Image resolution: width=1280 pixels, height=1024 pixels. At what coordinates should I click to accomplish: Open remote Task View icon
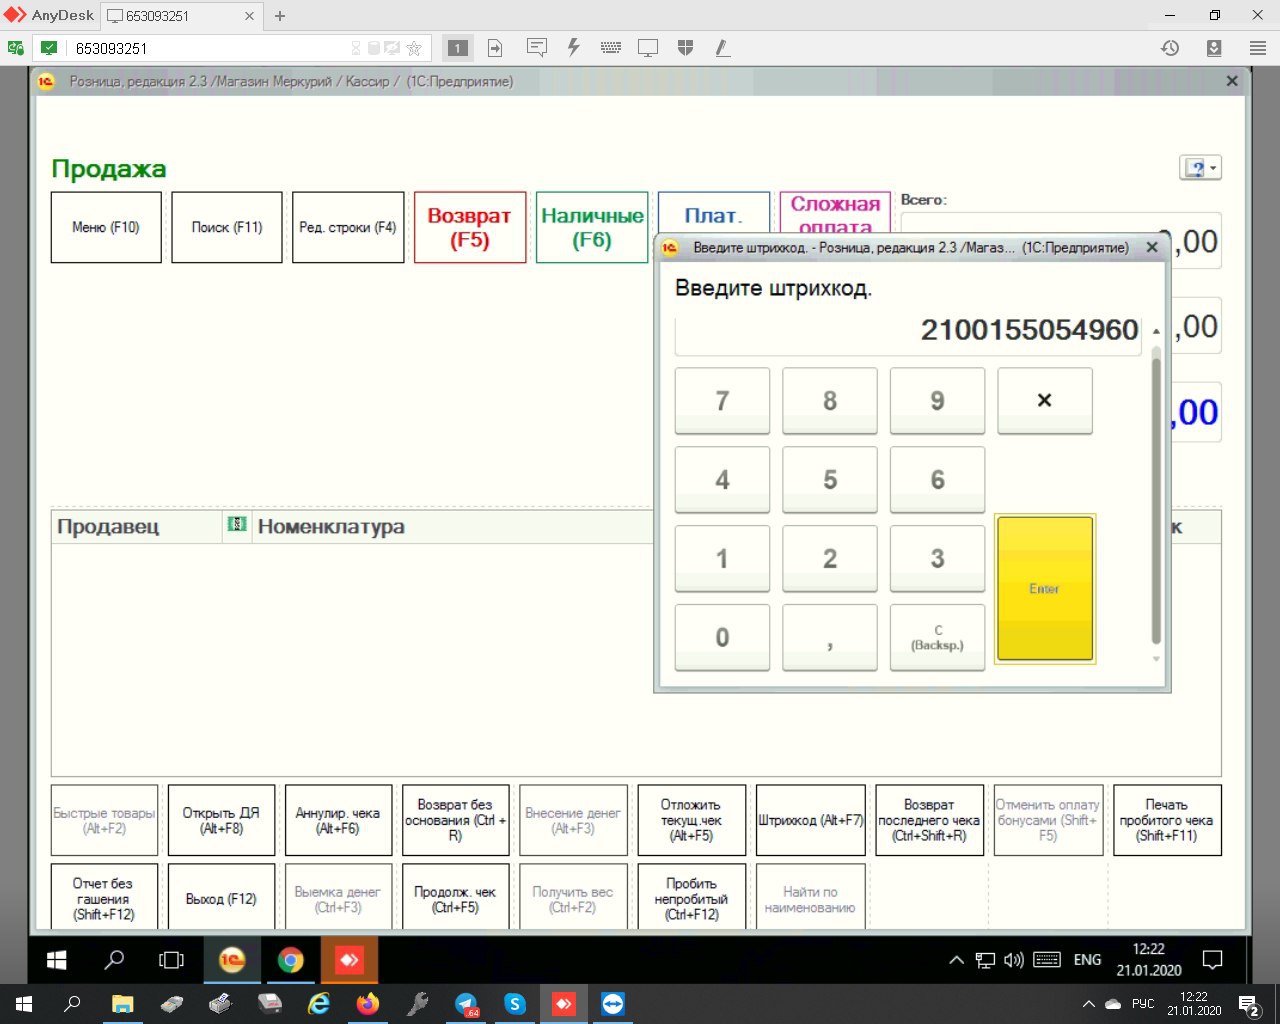click(x=172, y=960)
